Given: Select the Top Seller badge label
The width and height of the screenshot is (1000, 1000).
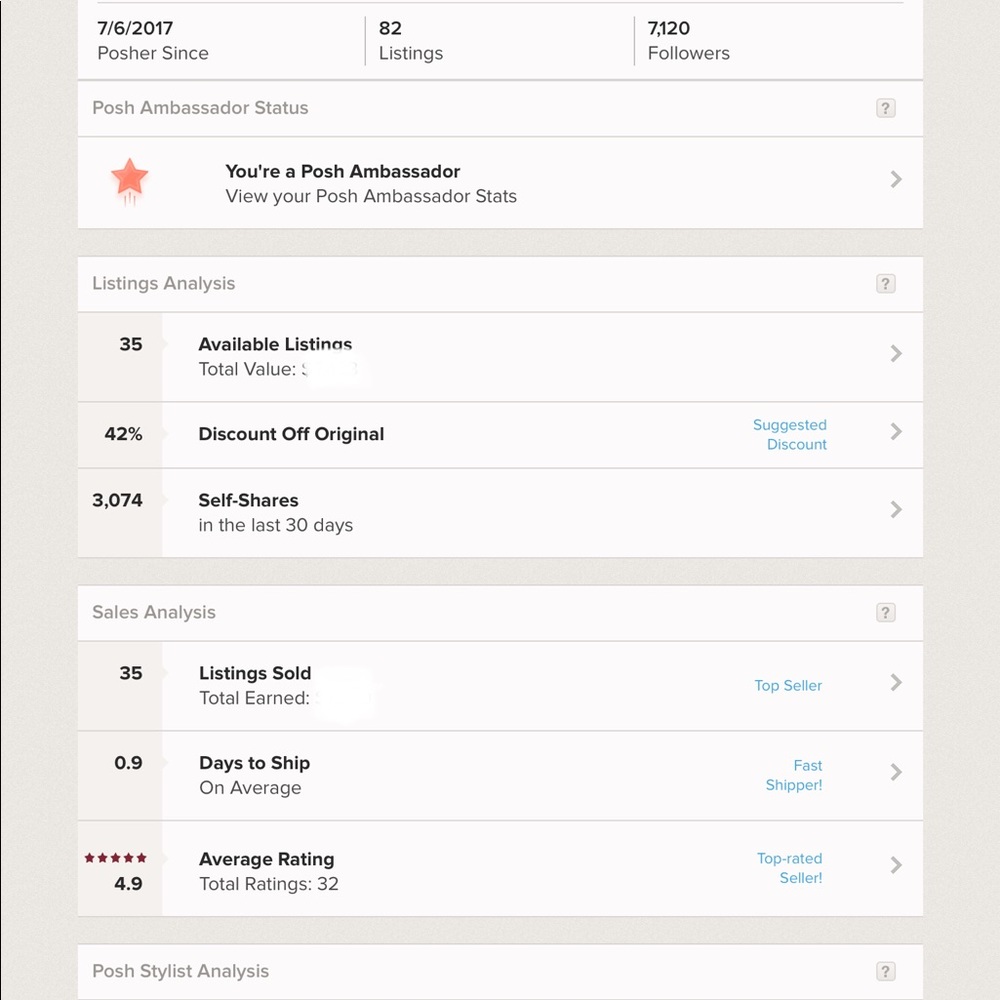Looking at the screenshot, I should pos(788,686).
